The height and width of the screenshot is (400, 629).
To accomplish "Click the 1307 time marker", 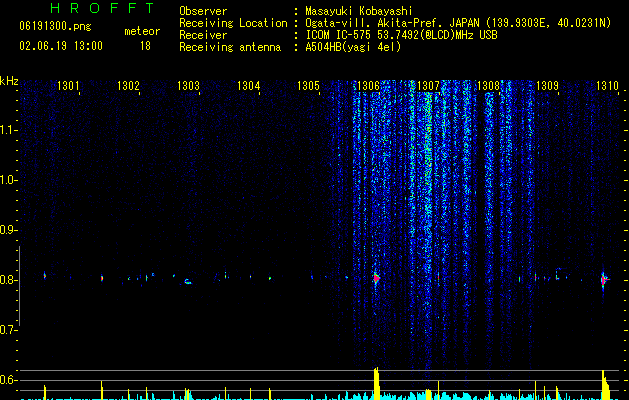I will pos(428,86).
